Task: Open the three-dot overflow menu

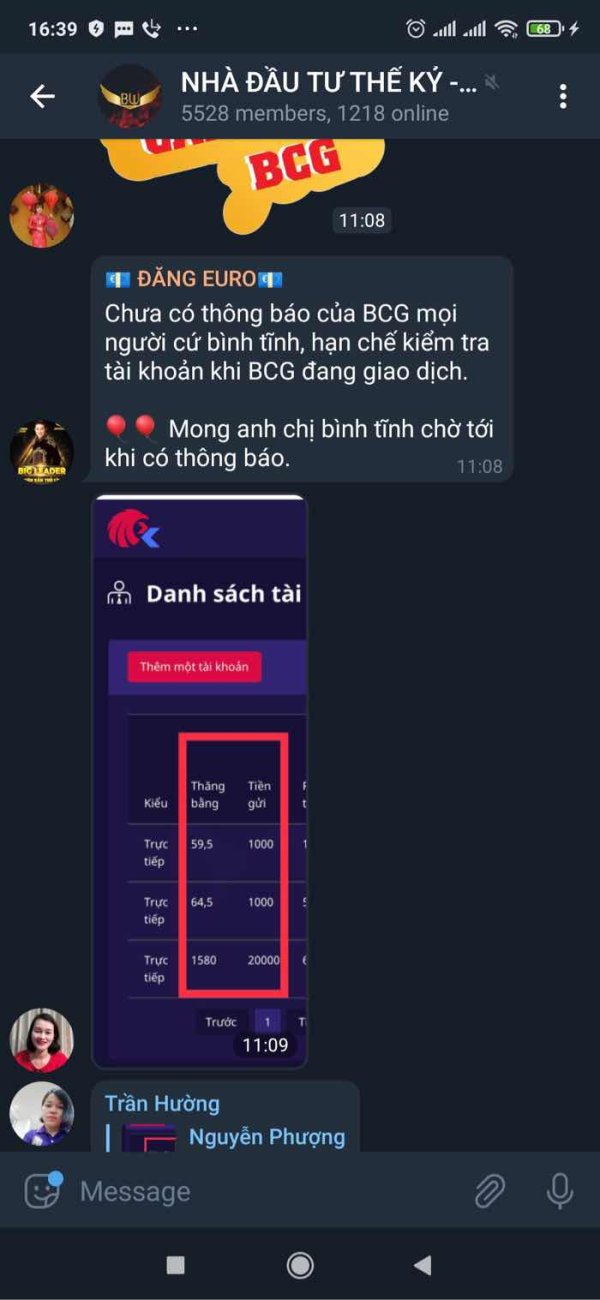Action: click(563, 96)
